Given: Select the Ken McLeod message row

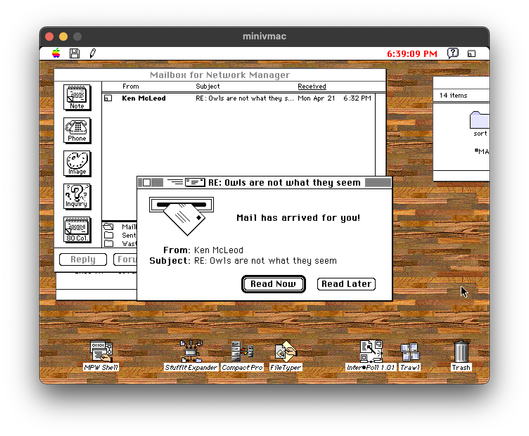Looking at the screenshot, I should (x=238, y=98).
